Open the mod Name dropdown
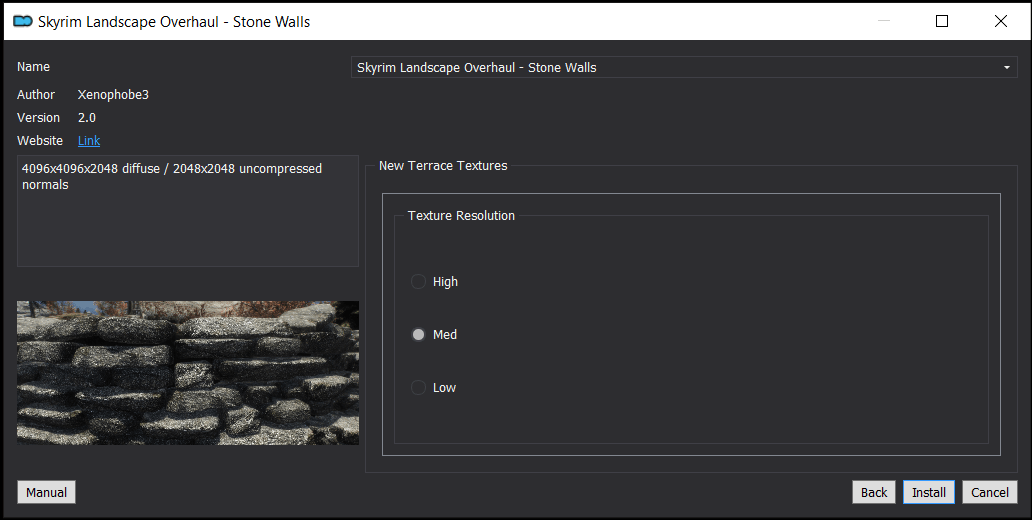This screenshot has height=520, width=1032. pos(684,67)
